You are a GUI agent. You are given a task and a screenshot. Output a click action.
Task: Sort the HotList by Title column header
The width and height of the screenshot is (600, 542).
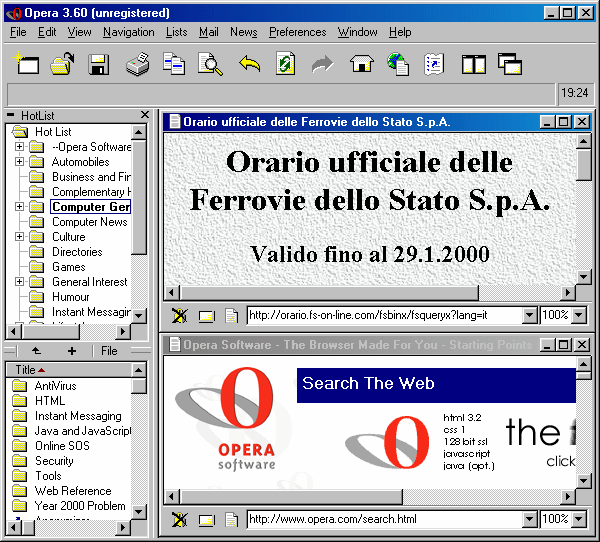[x=30, y=370]
